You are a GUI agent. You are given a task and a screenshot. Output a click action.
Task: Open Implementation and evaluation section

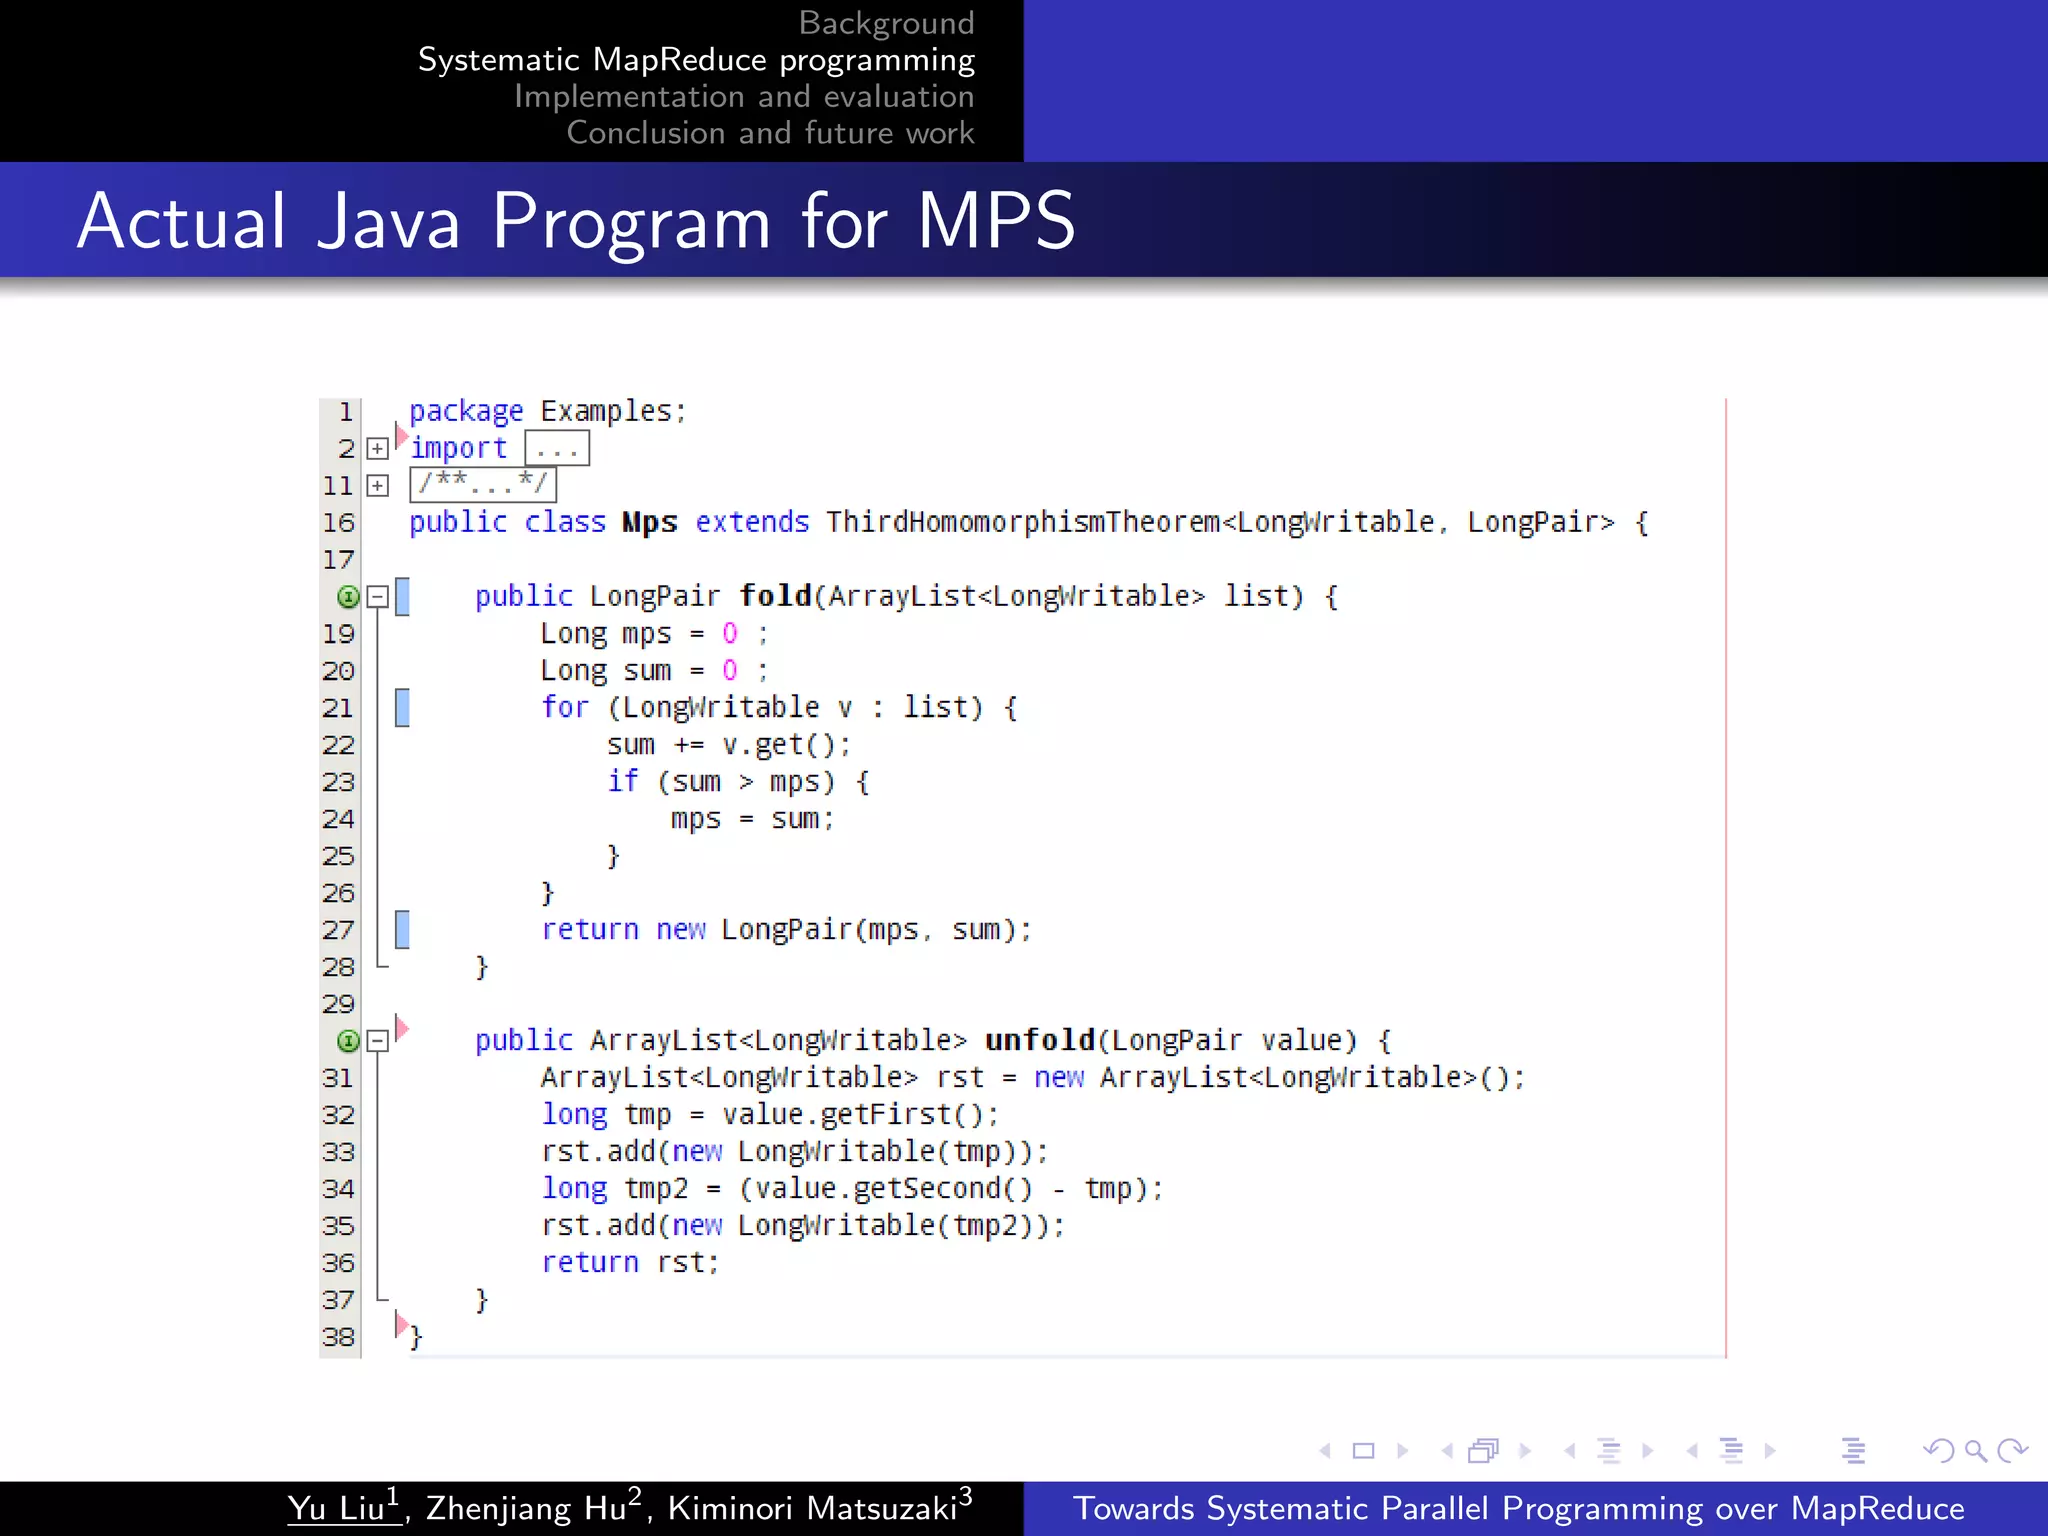pos(744,97)
